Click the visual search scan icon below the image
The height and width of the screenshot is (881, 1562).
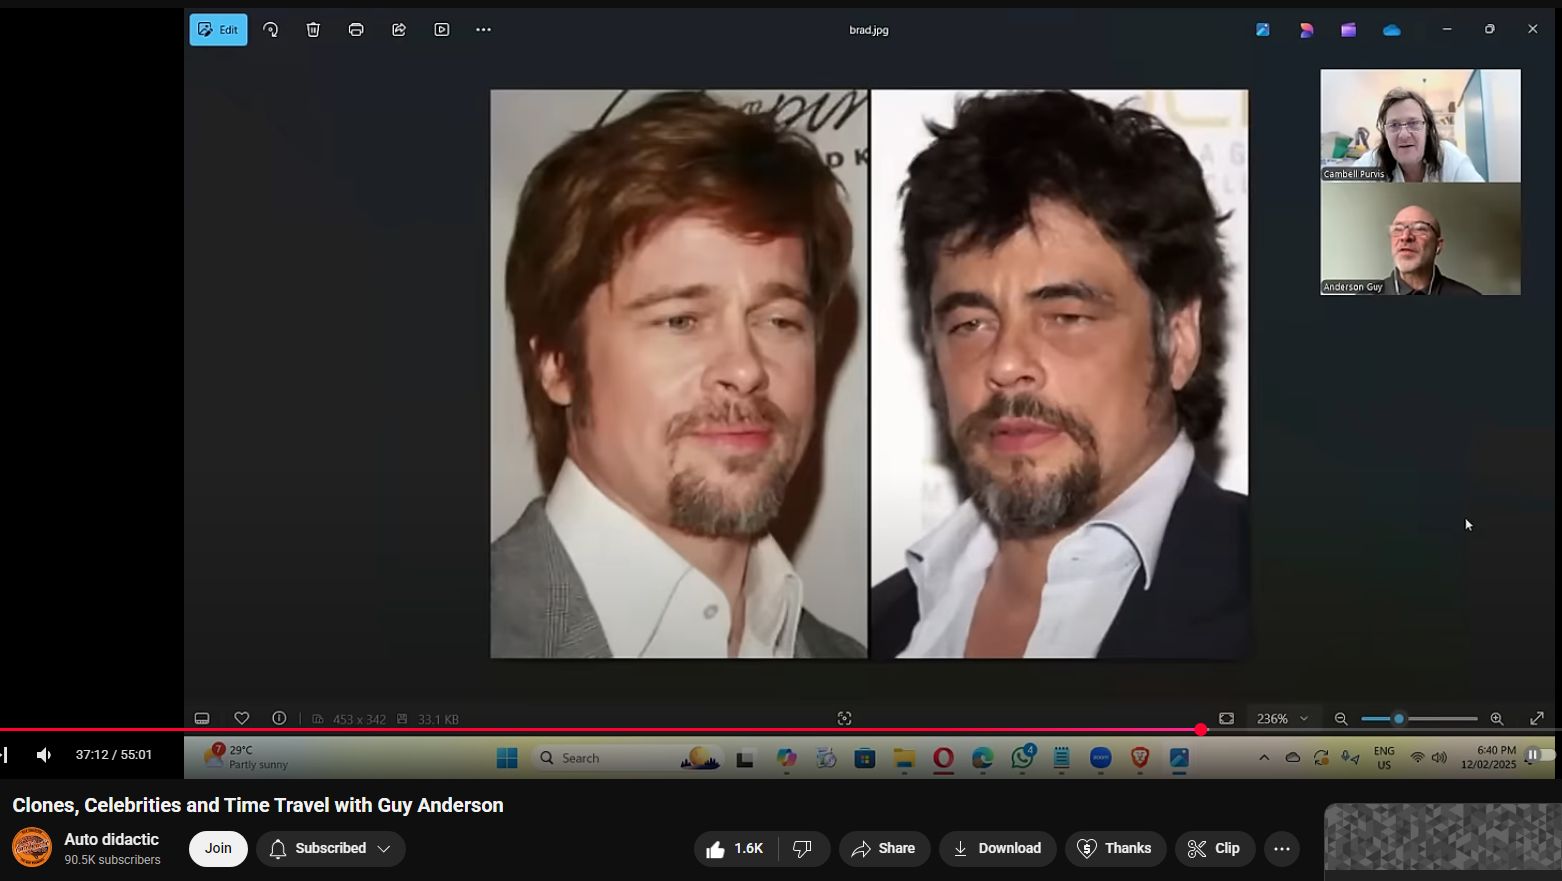pyautogui.click(x=844, y=719)
